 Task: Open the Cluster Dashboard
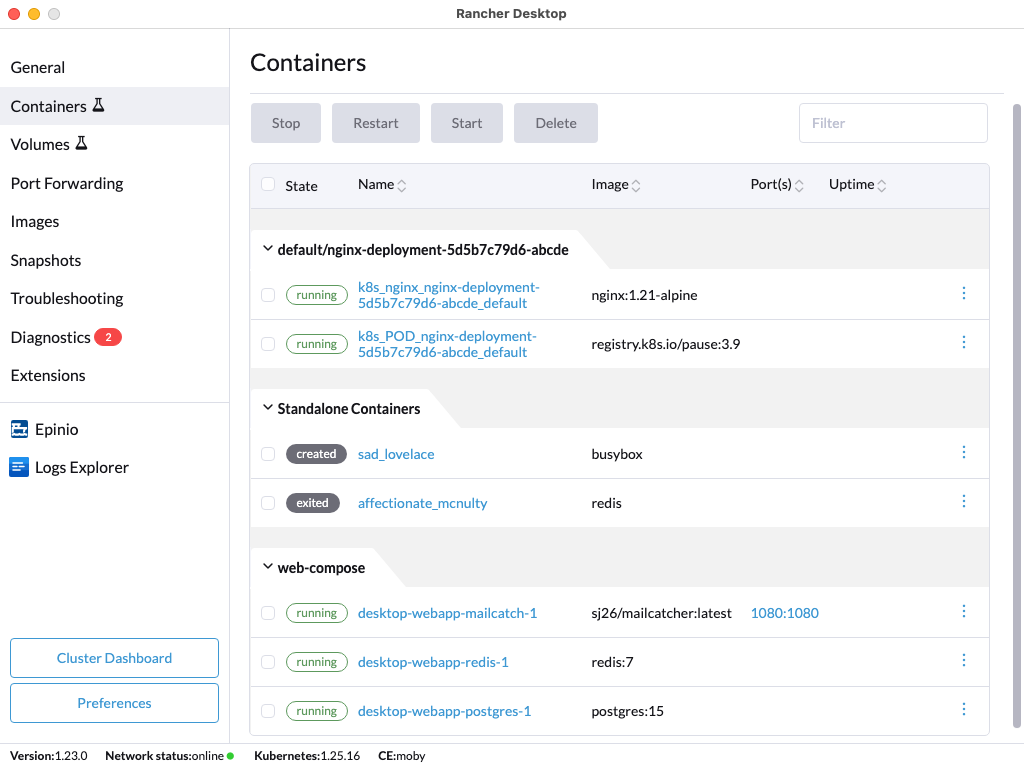tap(114, 658)
